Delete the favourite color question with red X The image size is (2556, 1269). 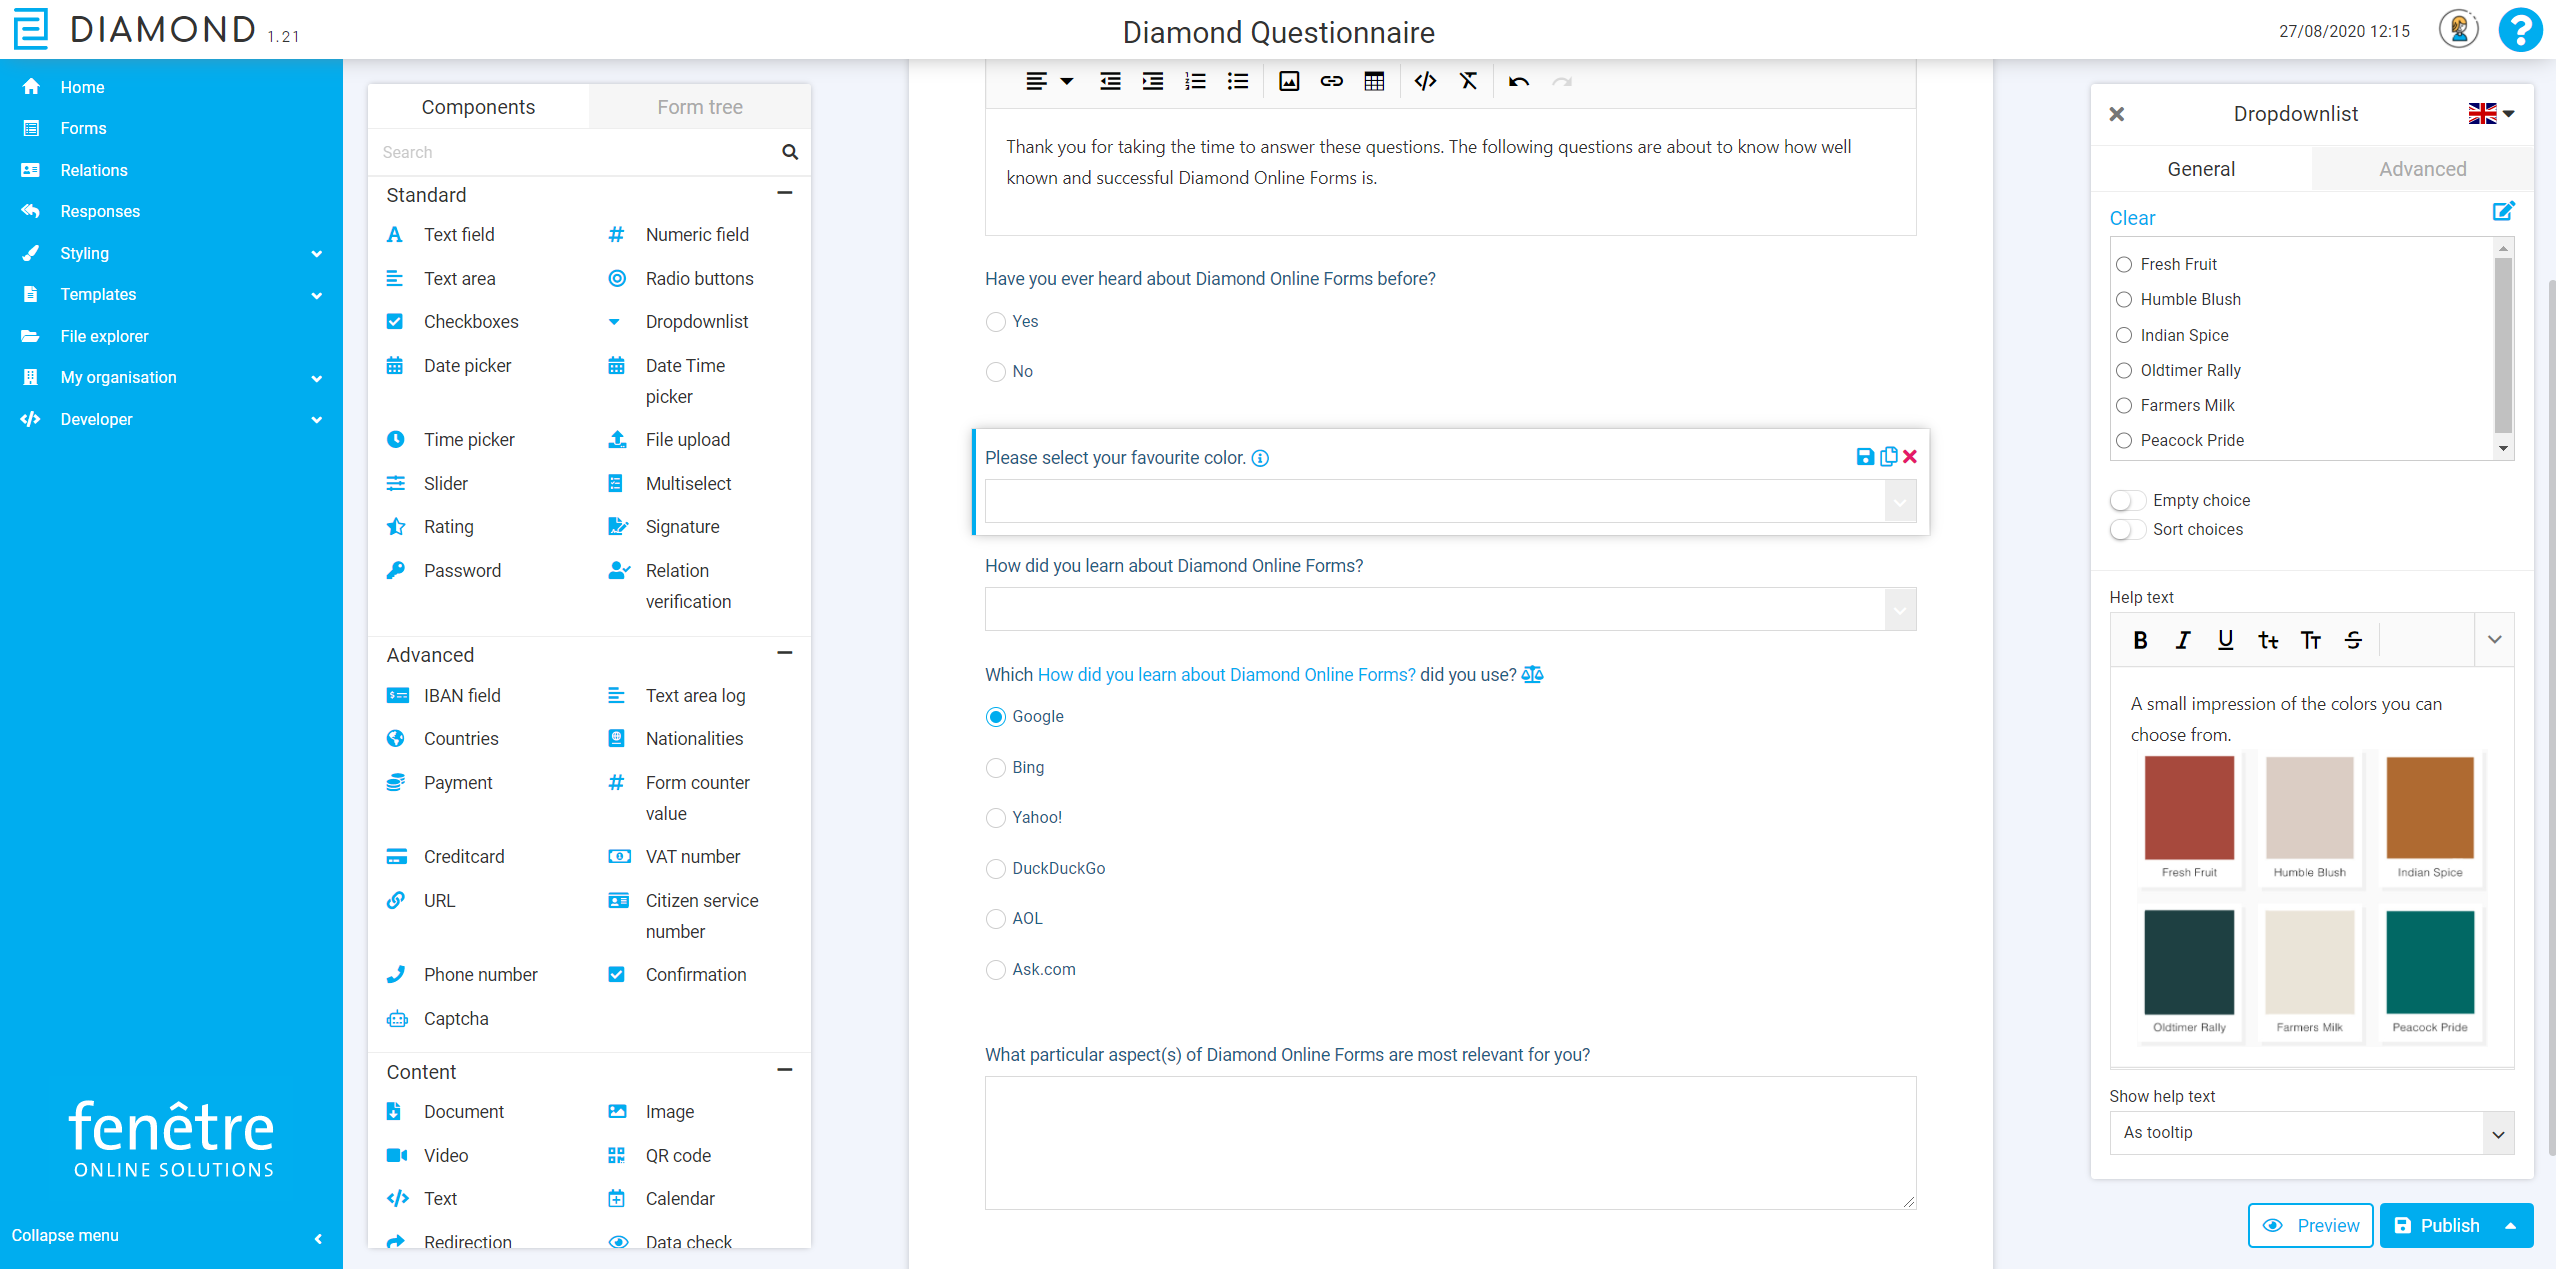point(1910,457)
